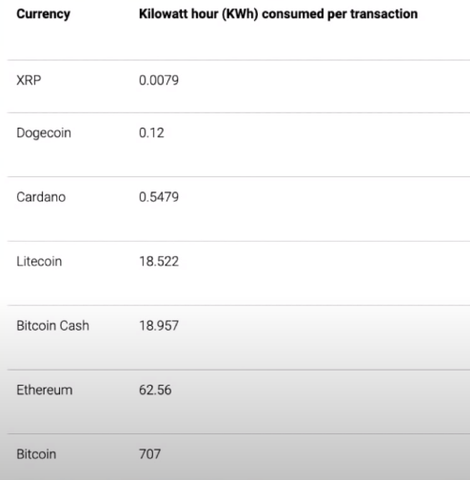
Task: Click the Currency column header
Action: tap(43, 14)
